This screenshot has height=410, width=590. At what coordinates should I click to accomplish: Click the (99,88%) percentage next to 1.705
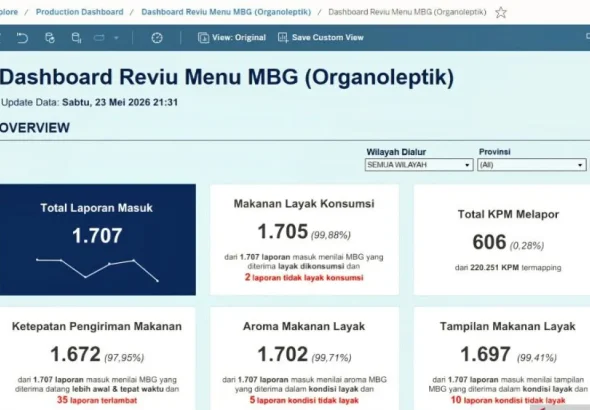331,235
